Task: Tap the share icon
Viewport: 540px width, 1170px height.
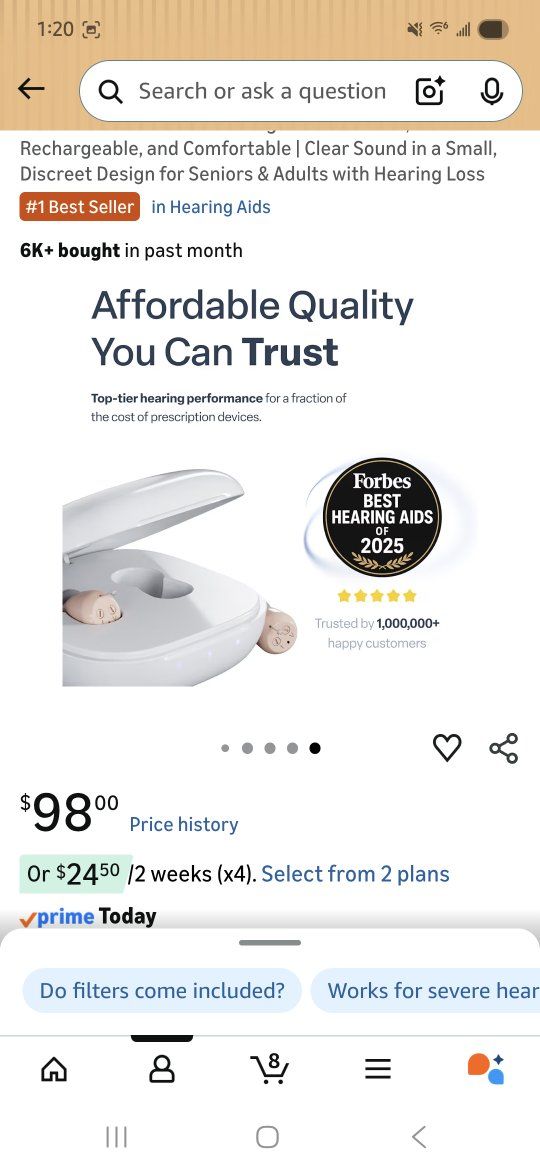Action: click(x=503, y=748)
